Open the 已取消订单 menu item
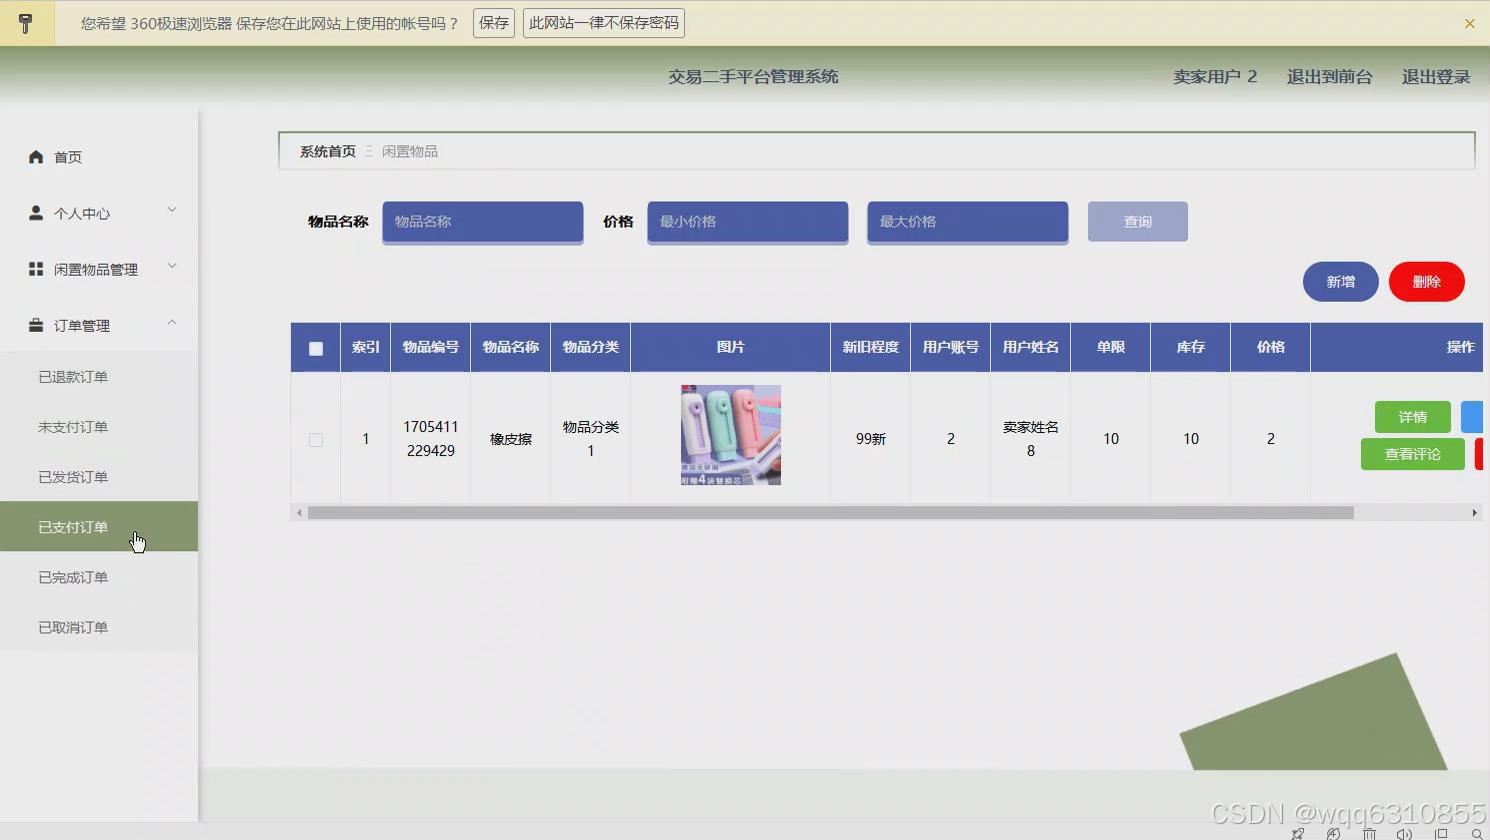1490x840 pixels. [99, 627]
